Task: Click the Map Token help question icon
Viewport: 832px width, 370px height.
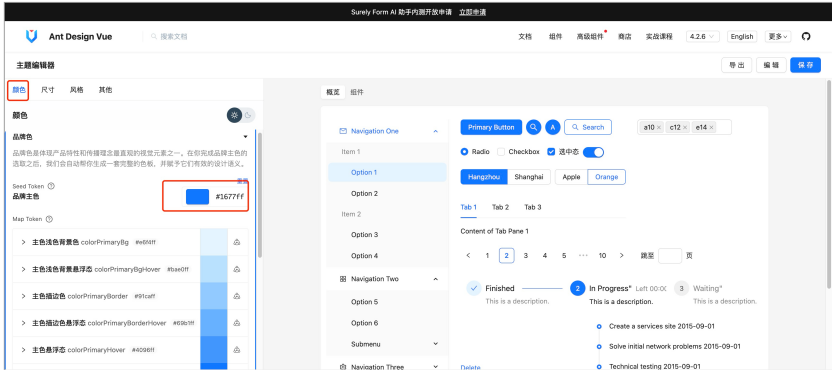Action: (x=49, y=219)
